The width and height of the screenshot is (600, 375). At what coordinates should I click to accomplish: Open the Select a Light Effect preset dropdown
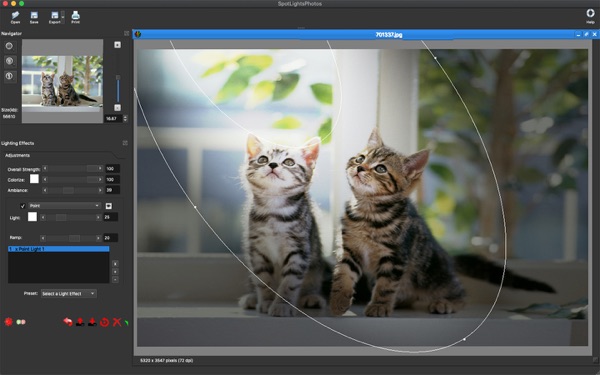pos(69,293)
